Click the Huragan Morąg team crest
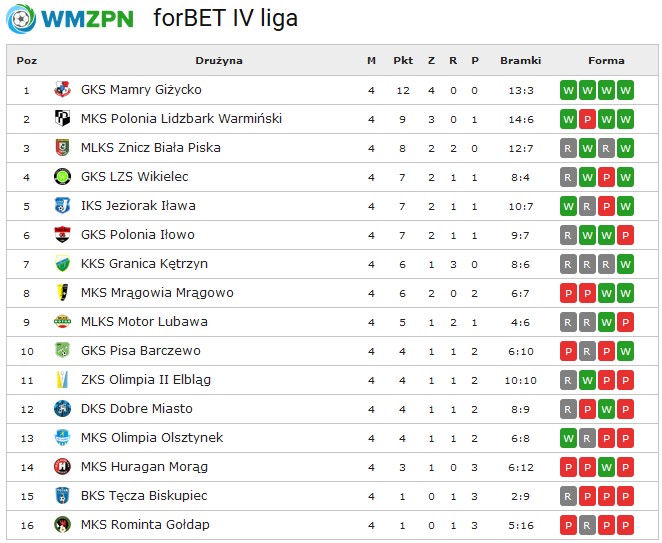This screenshot has width=662, height=543. pos(62,467)
